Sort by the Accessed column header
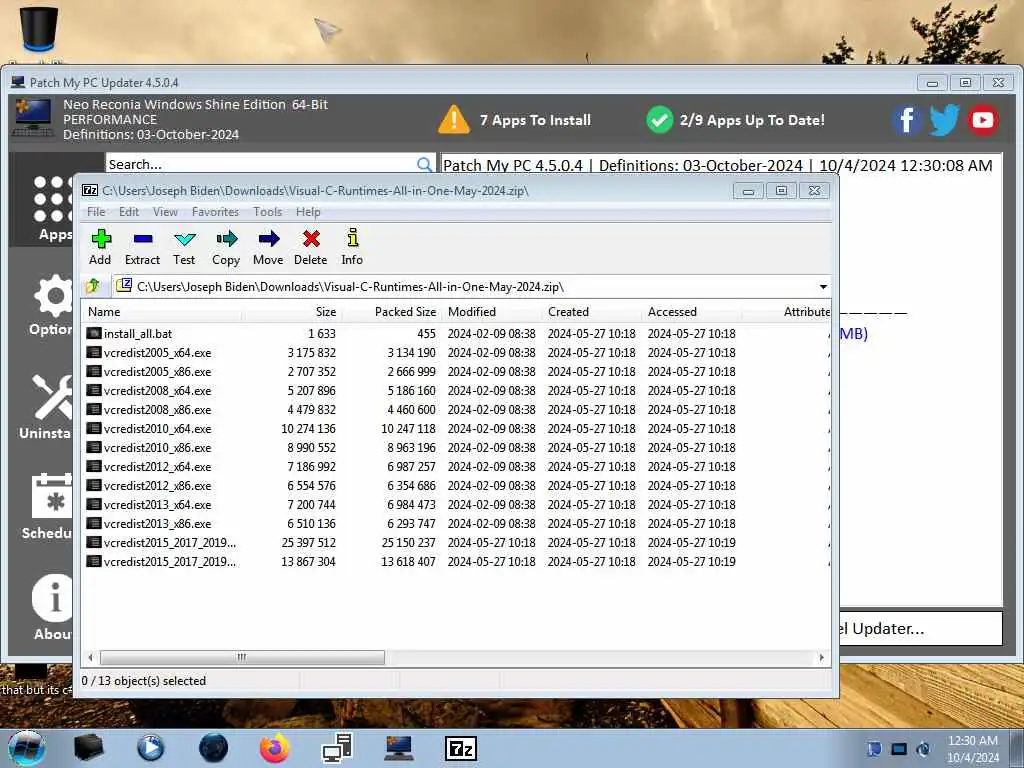1024x768 pixels. [692, 312]
